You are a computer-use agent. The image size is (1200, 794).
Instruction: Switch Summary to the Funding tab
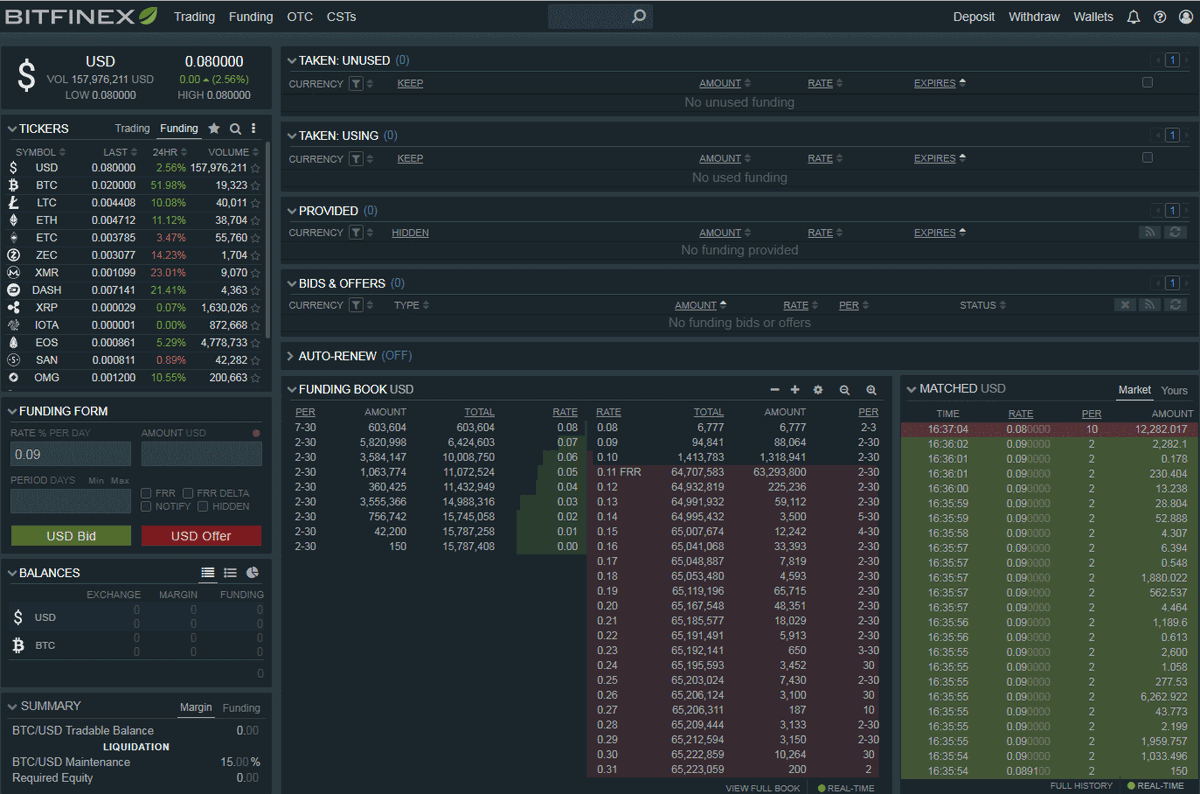241,708
